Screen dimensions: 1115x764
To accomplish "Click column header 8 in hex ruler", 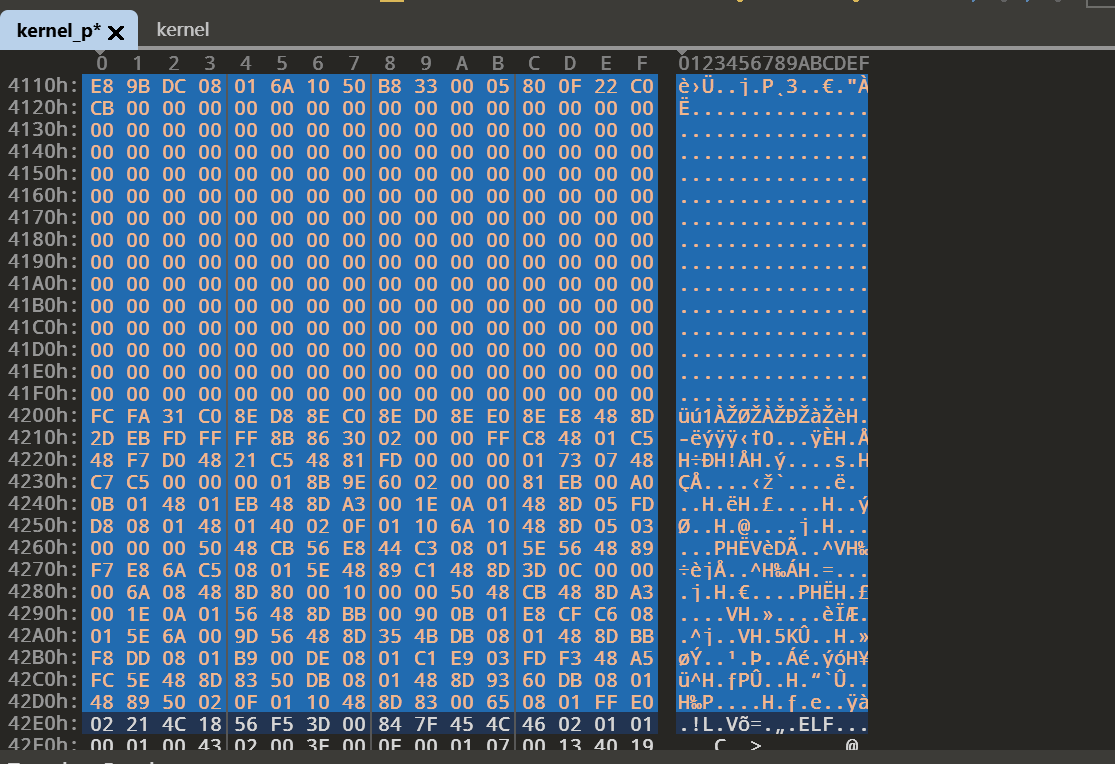I will (x=389, y=64).
